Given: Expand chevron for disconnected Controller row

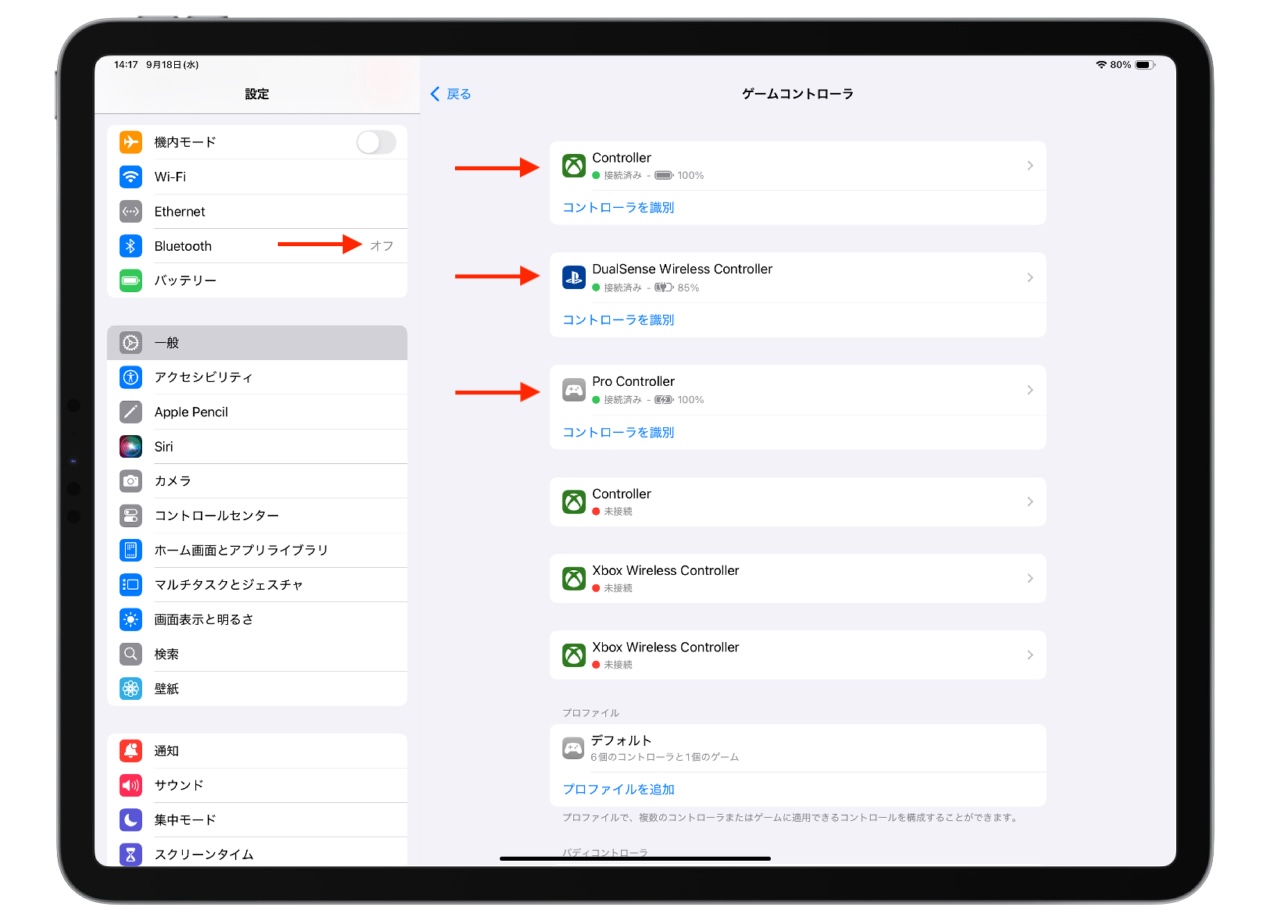Looking at the screenshot, I should pyautogui.click(x=1030, y=502).
